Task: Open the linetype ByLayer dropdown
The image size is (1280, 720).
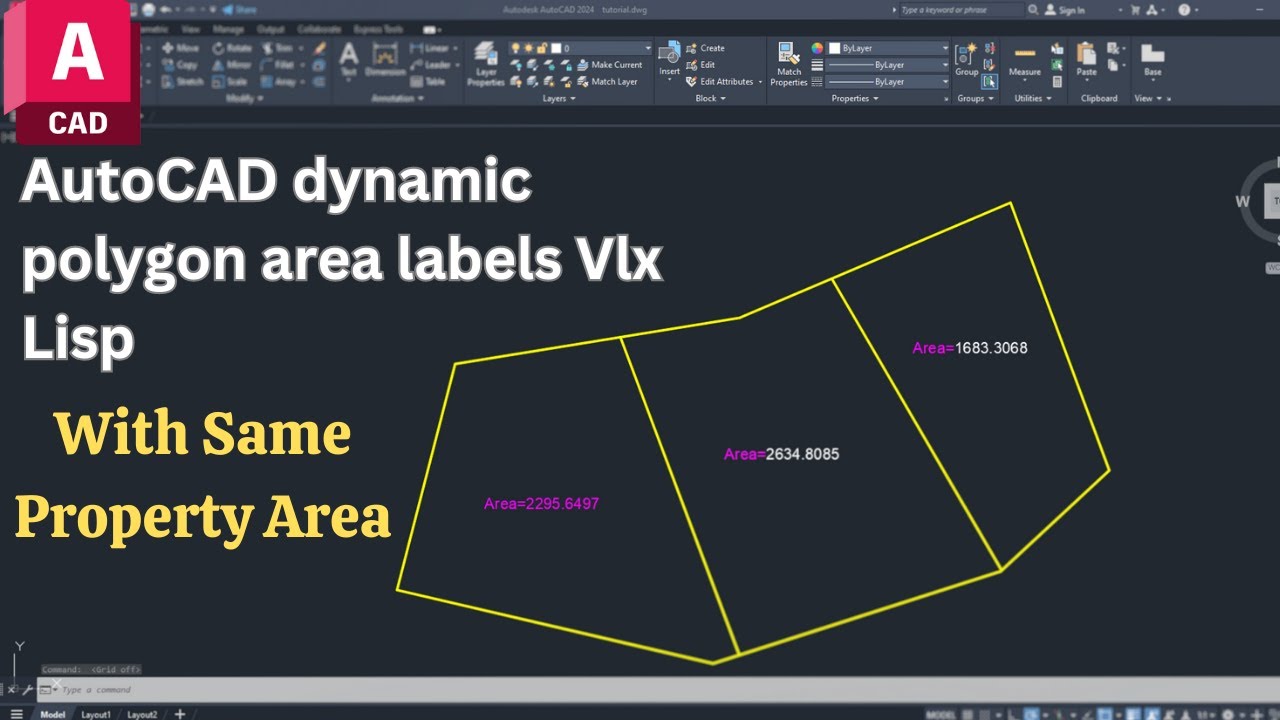Action: 888,82
